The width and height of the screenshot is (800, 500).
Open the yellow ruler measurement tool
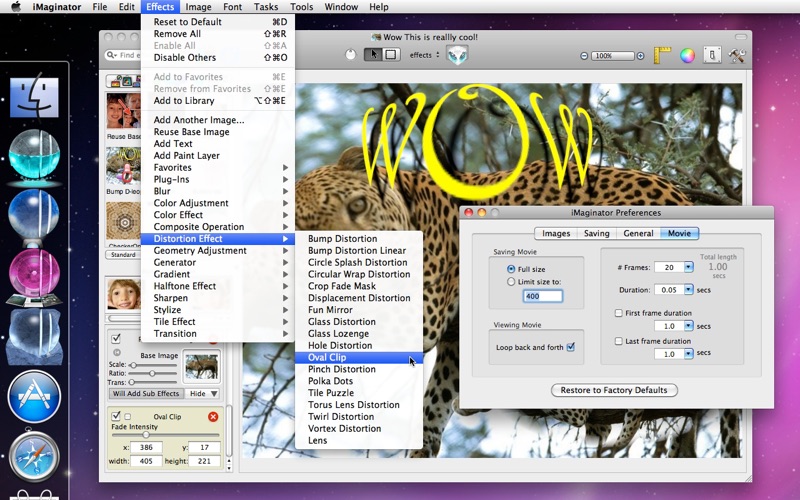tap(662, 55)
